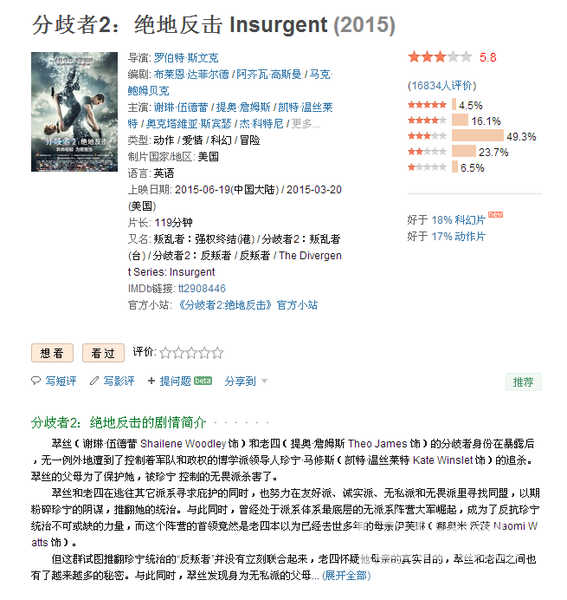Open the 分享到 dropdown arrow
This screenshot has width=567, height=600.
point(264,381)
